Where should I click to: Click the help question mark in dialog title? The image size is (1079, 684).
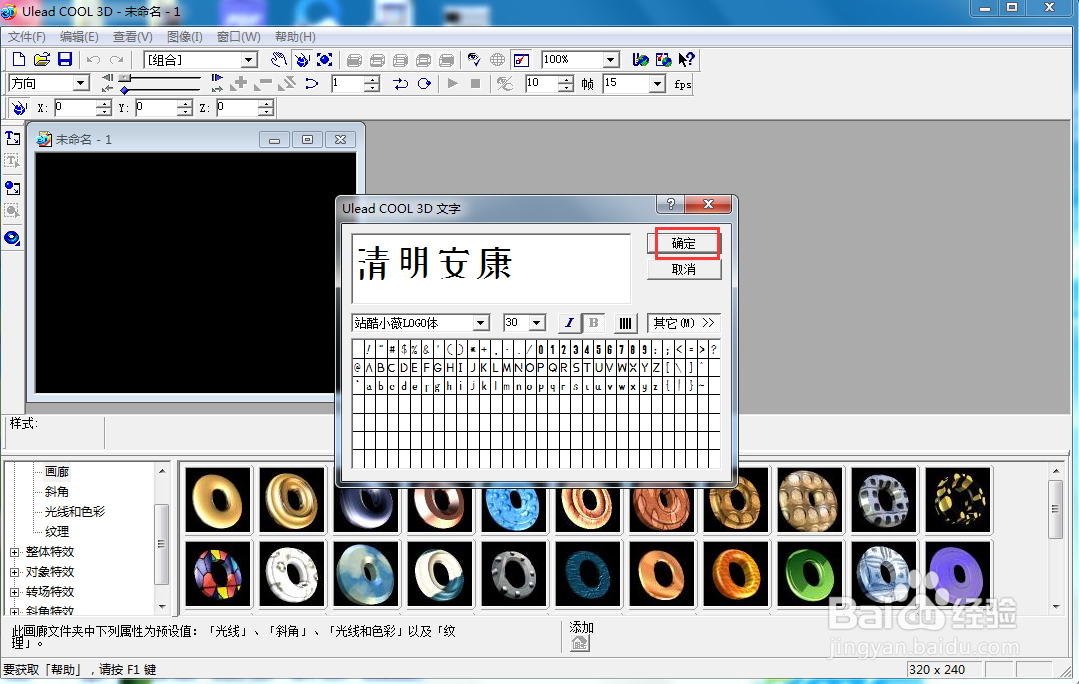pos(670,204)
